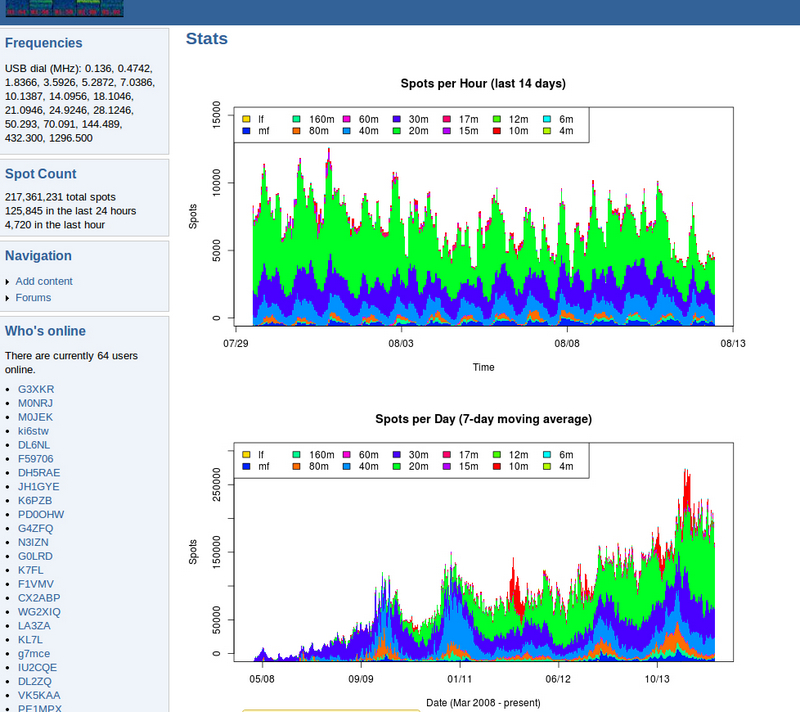Open user JH1GYE's profile link

click(38, 486)
